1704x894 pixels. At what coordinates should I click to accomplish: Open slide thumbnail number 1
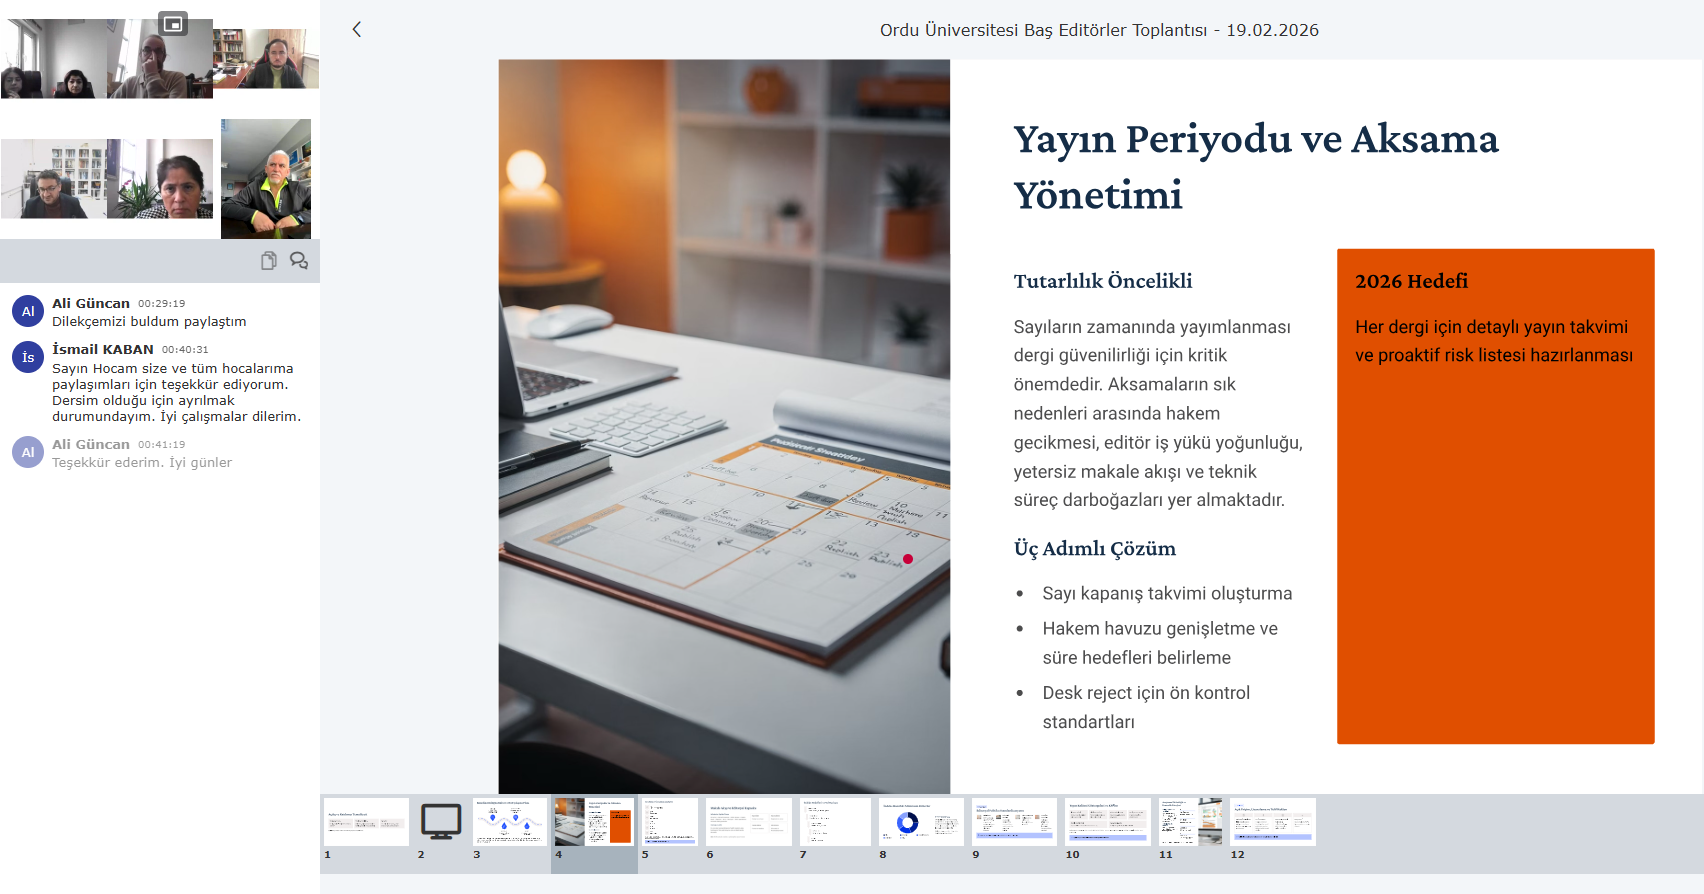[x=366, y=822]
